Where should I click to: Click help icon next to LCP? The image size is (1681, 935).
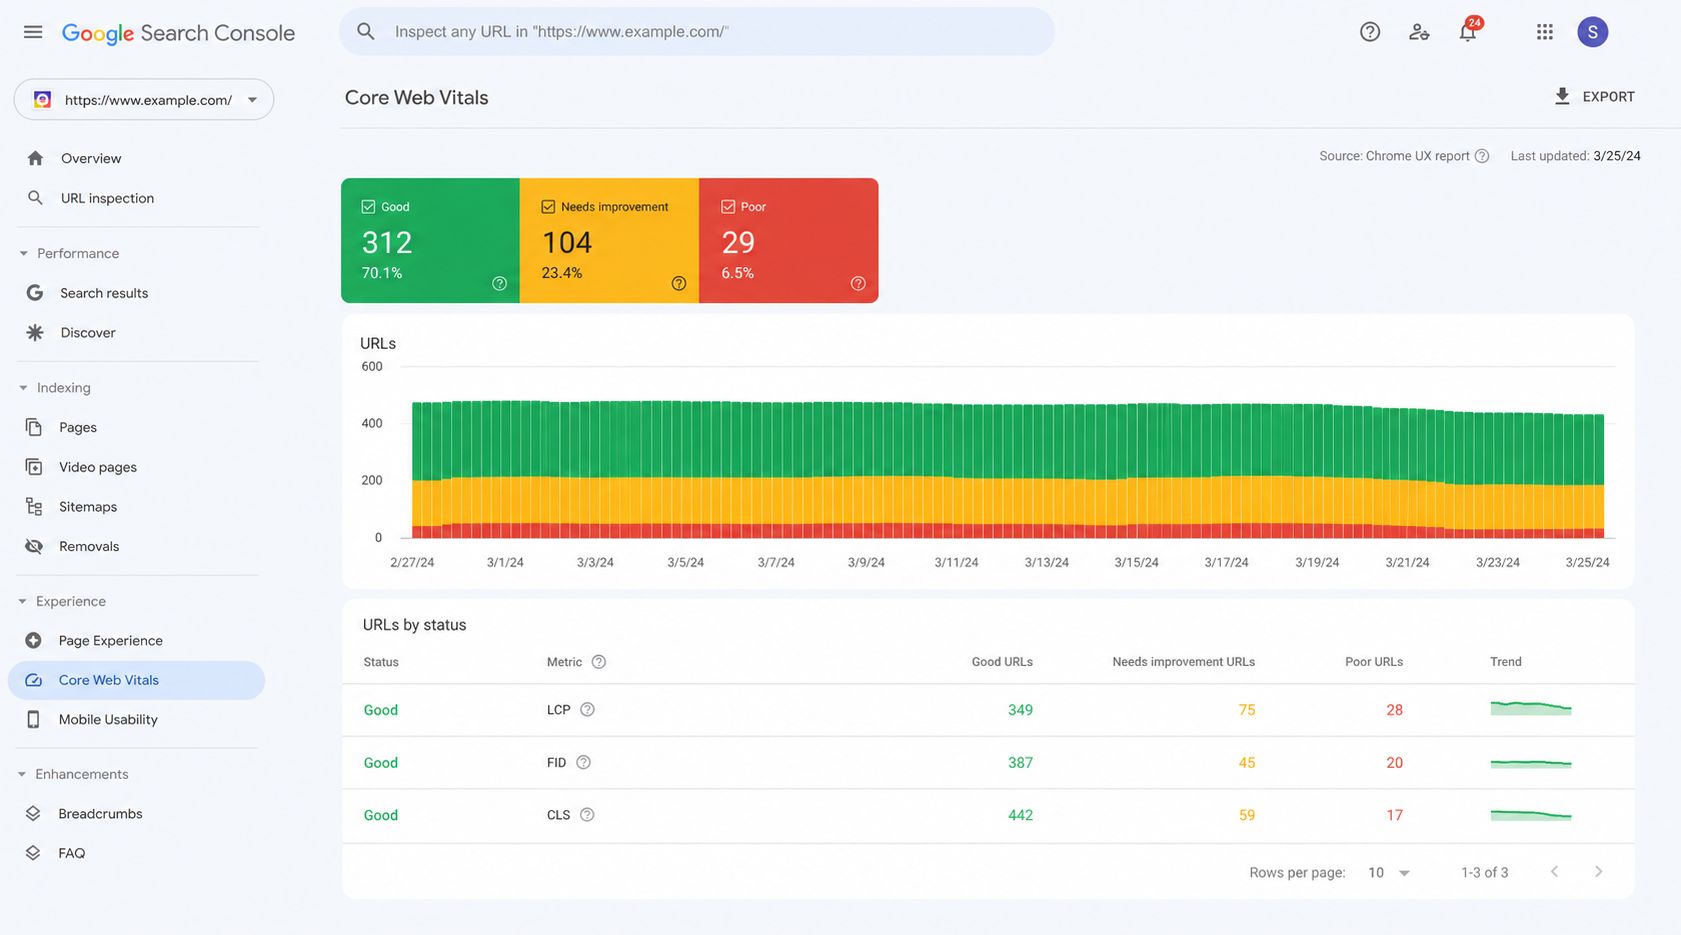(x=588, y=710)
